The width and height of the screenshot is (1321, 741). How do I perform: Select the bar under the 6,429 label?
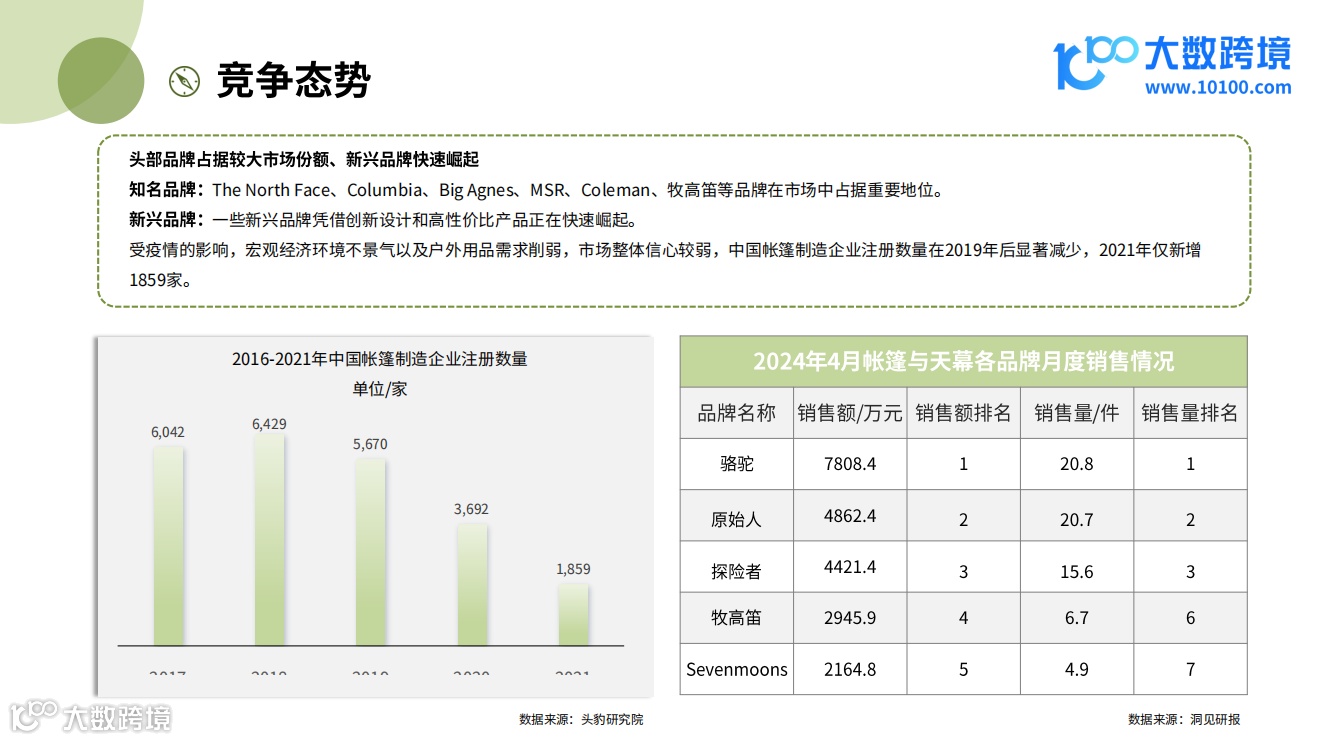click(269, 540)
